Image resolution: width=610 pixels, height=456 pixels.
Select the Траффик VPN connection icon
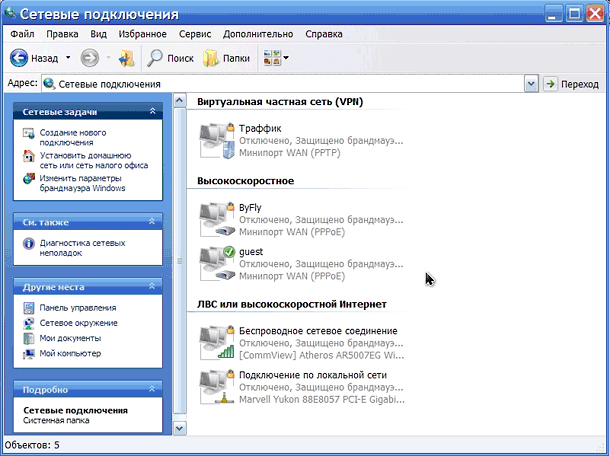[x=217, y=140]
